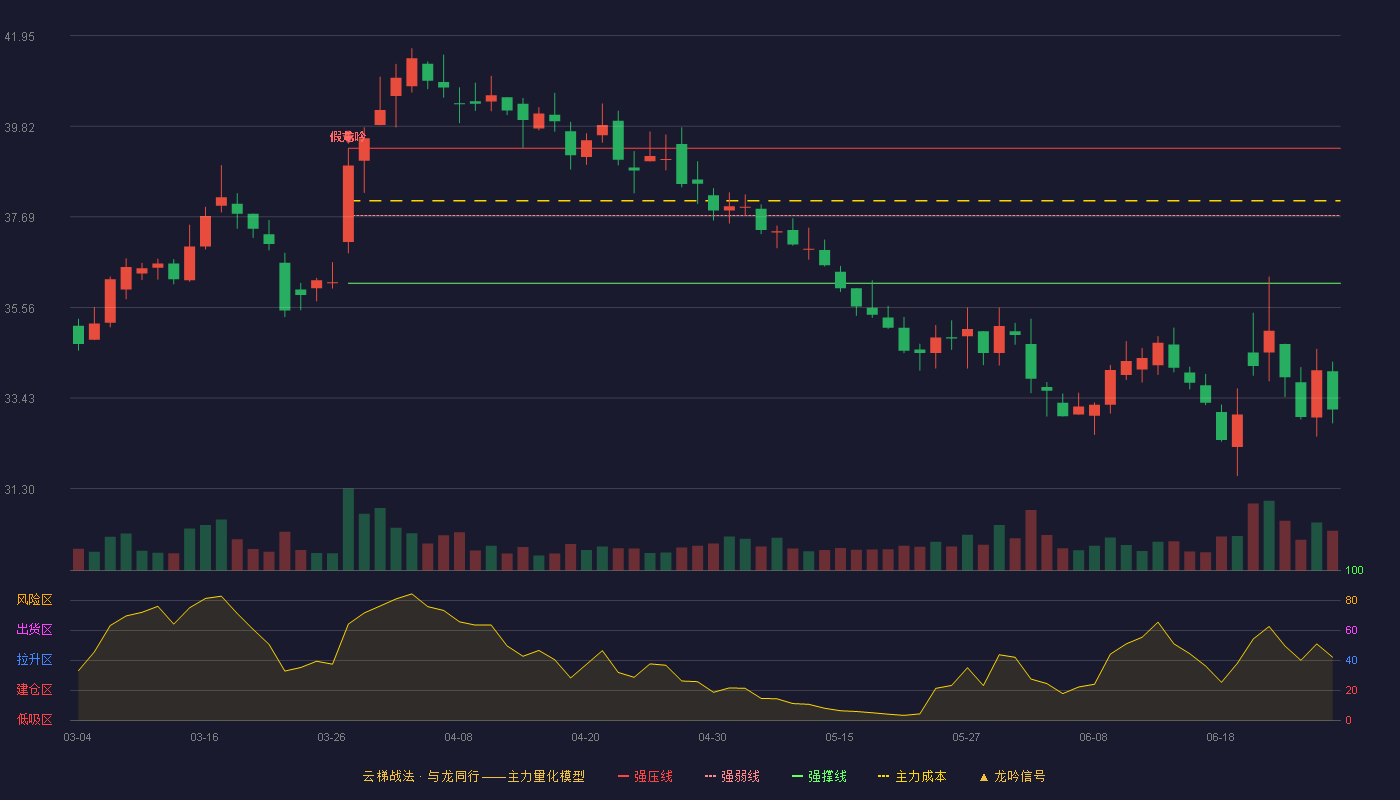The image size is (1400, 800).
Task: Click the red 强压线 legend line icon
Action: pos(623,776)
